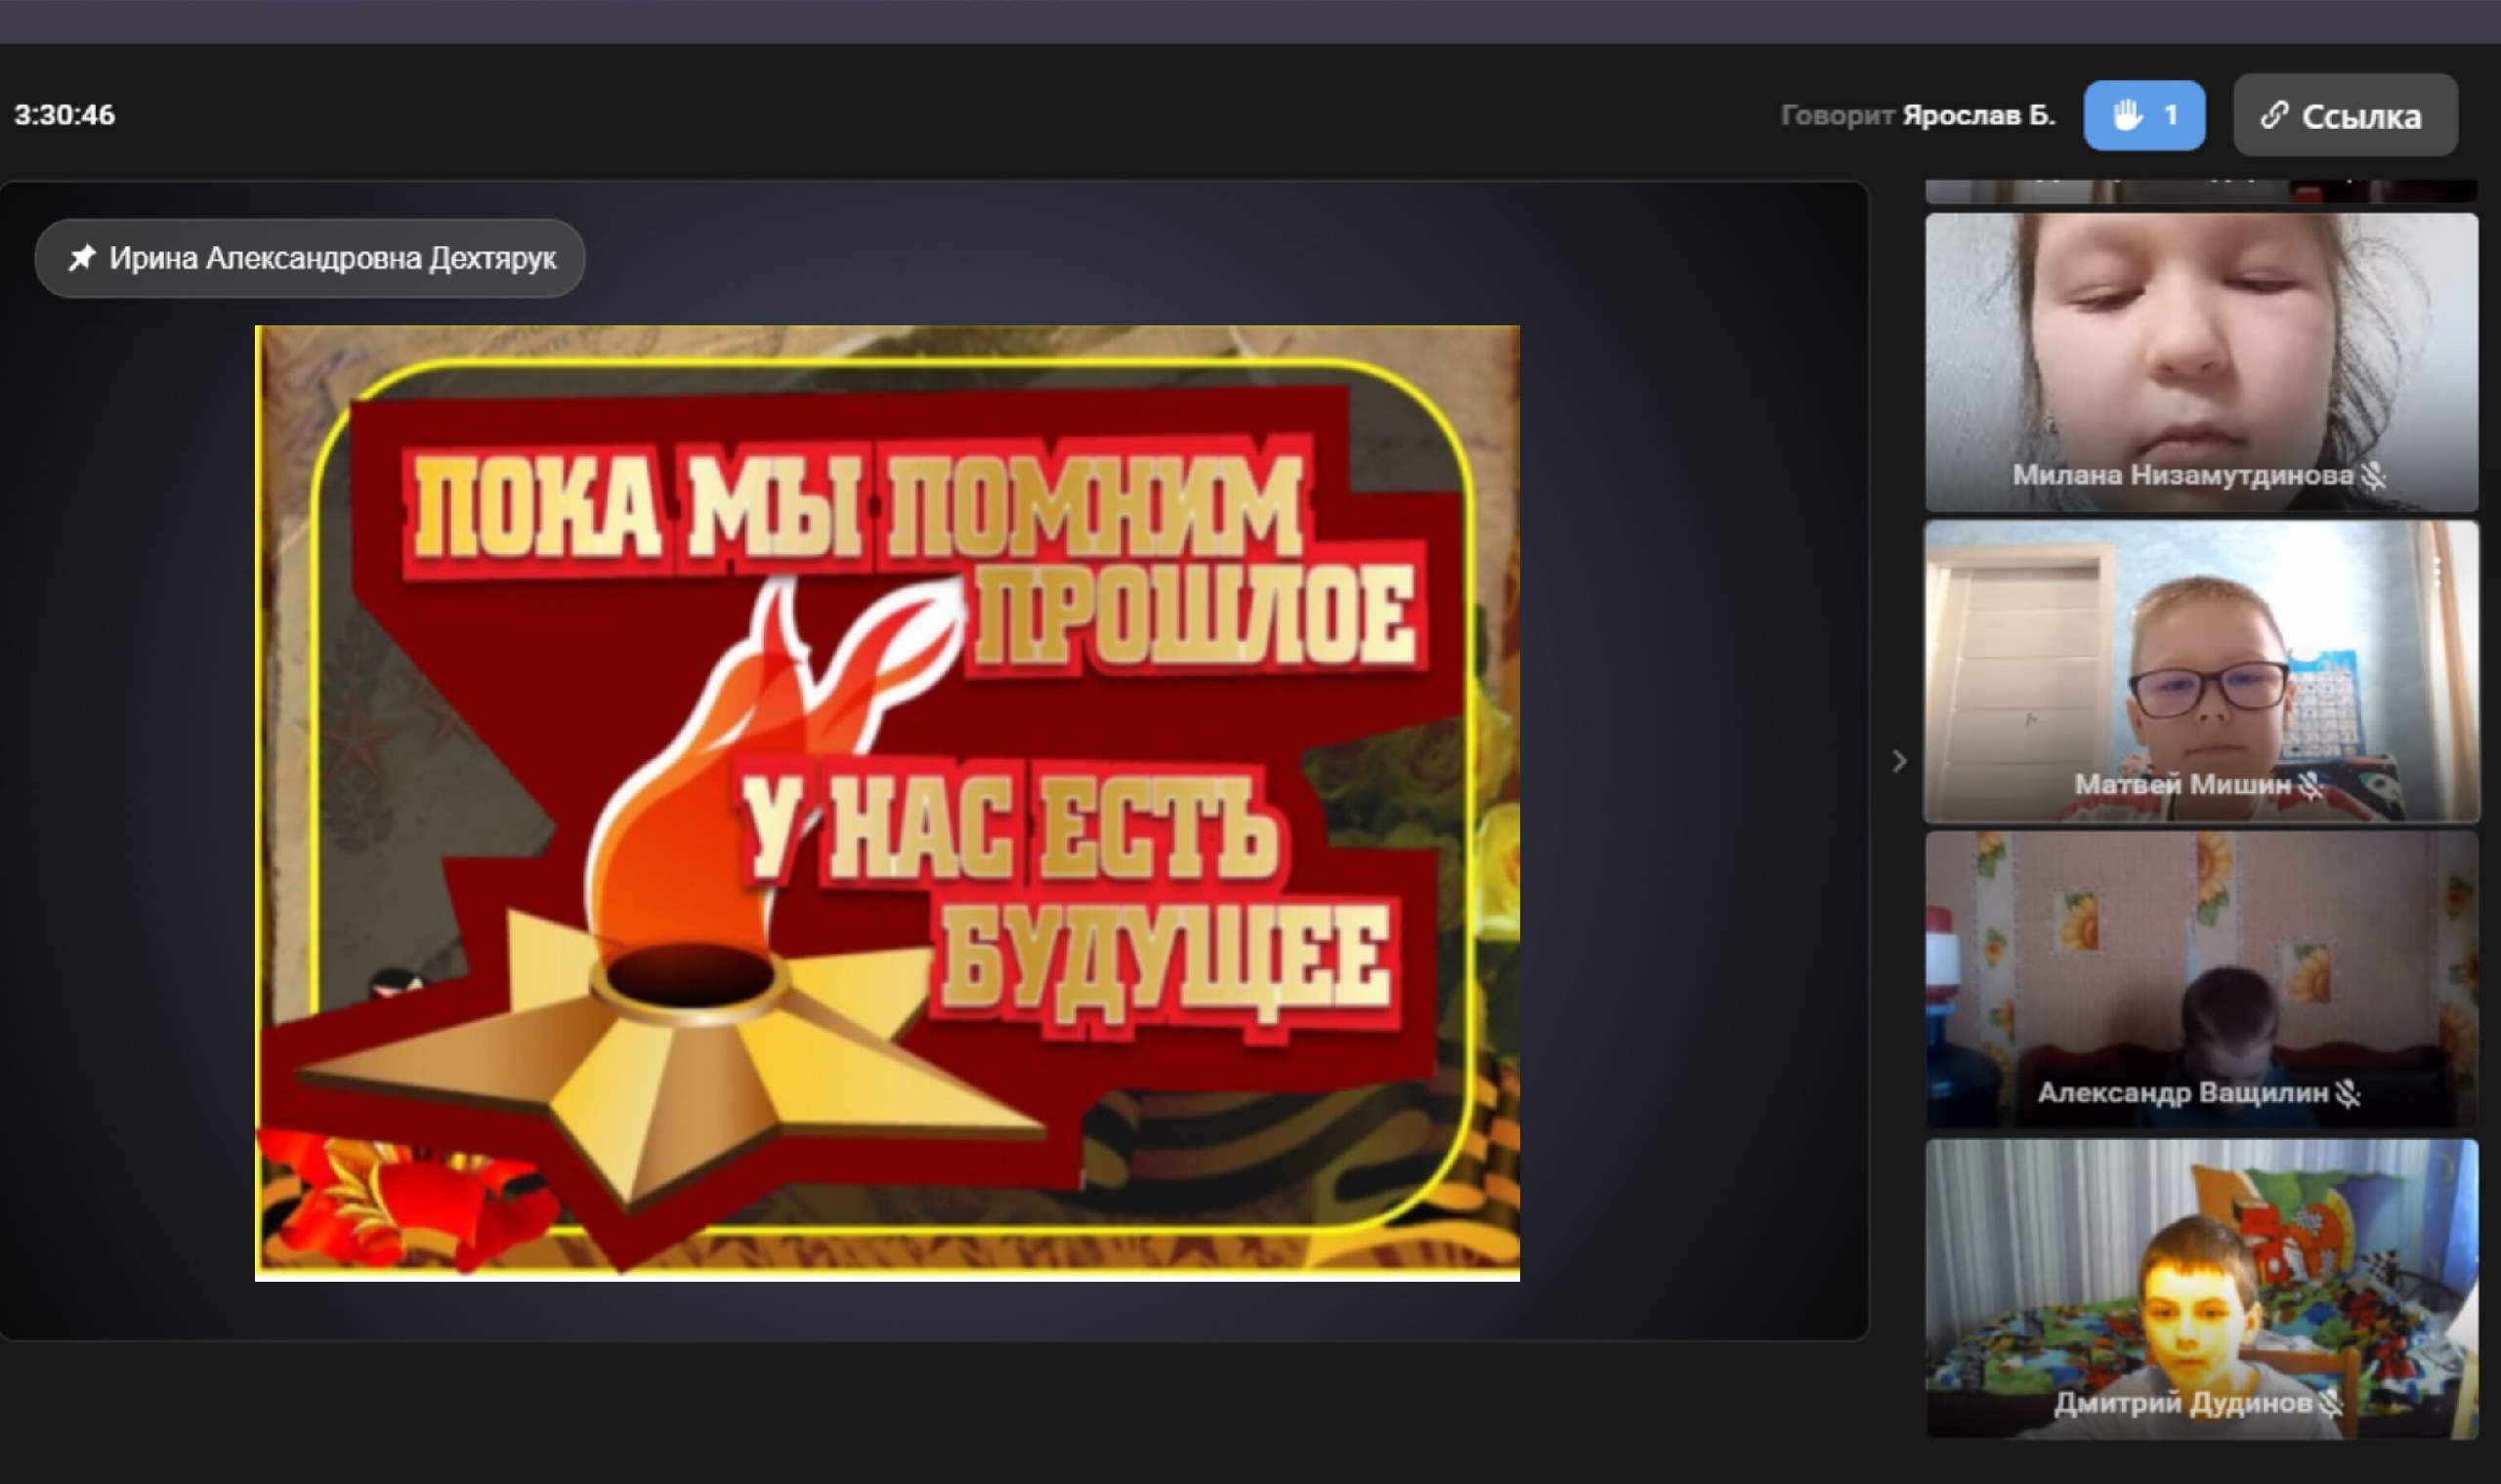The image size is (2501, 1484).
Task: Collapse participants panel with the chevron arrow
Action: (1899, 761)
